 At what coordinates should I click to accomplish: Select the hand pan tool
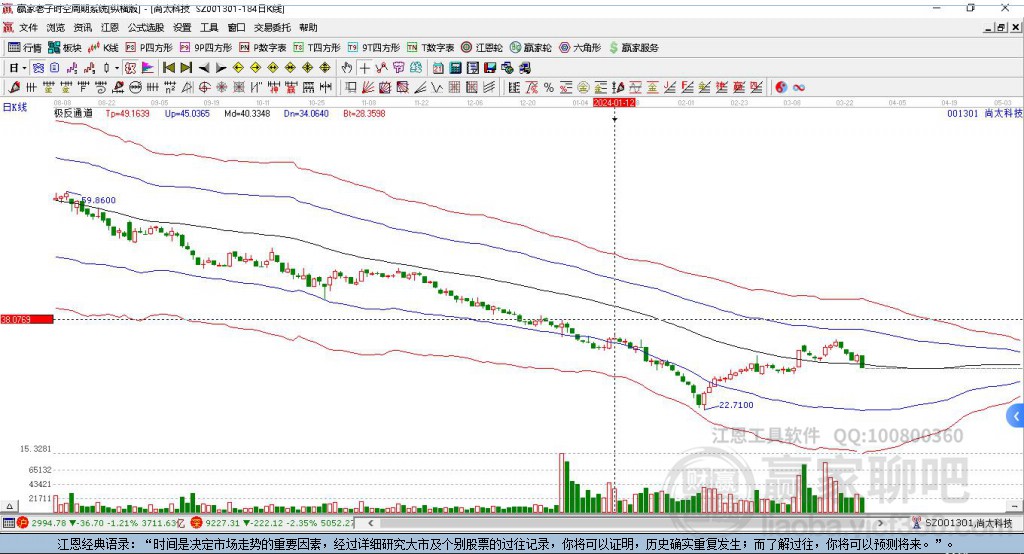point(346,68)
